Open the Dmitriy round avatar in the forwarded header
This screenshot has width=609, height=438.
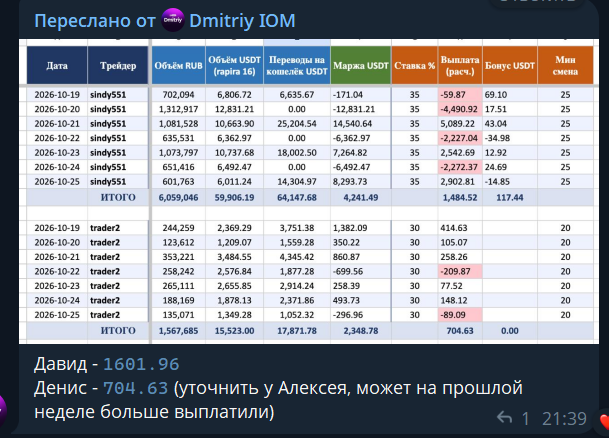(x=173, y=20)
